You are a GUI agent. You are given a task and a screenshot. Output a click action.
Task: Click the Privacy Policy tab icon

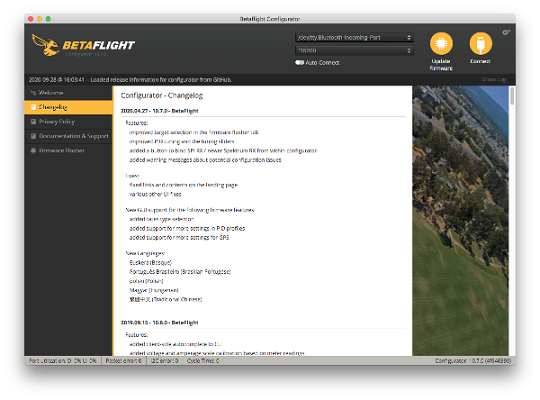tap(33, 122)
